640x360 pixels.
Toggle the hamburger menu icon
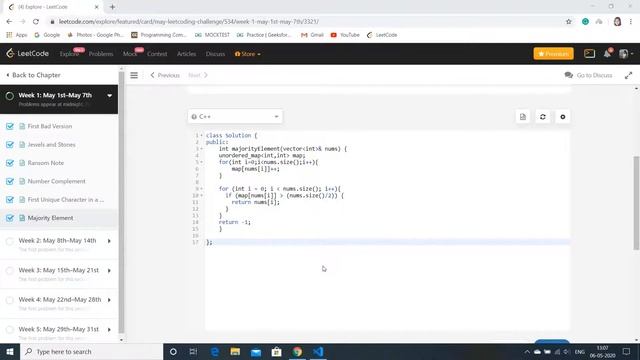tap(134, 75)
